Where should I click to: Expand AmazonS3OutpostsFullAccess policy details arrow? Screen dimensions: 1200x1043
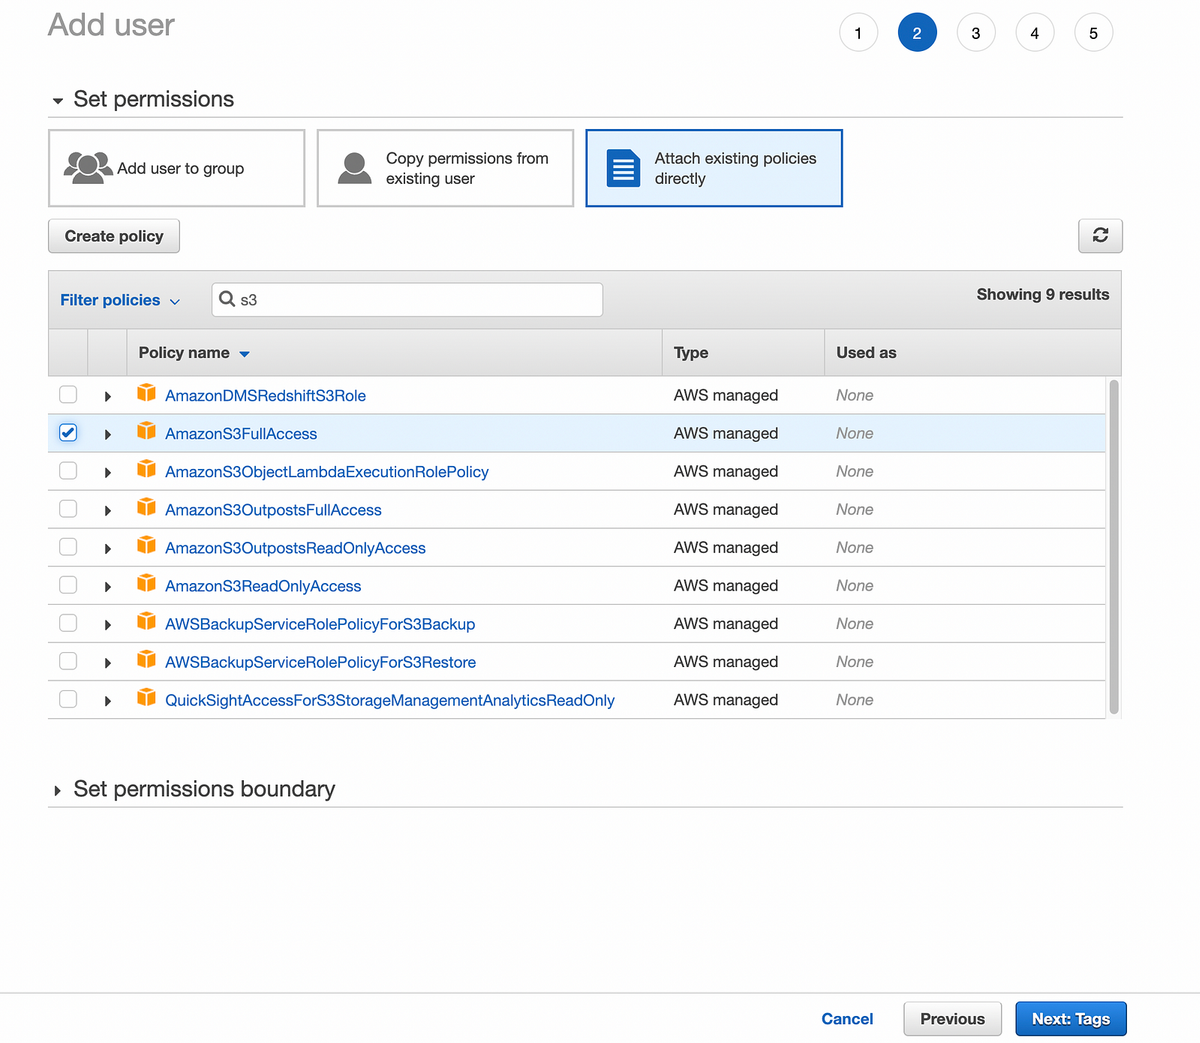tap(107, 511)
